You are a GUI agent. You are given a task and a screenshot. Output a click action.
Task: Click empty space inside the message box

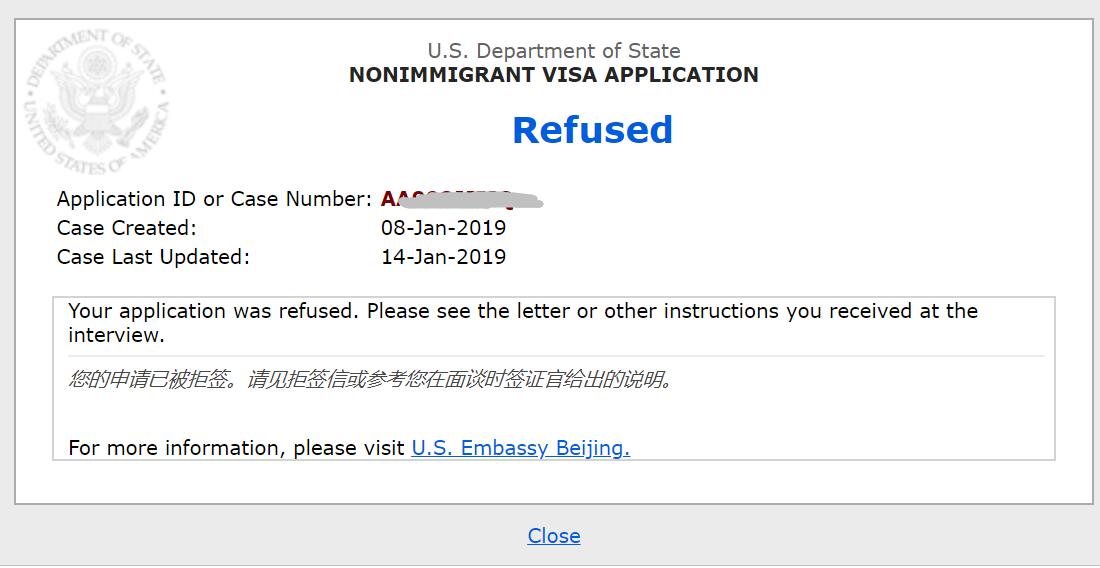[842, 414]
